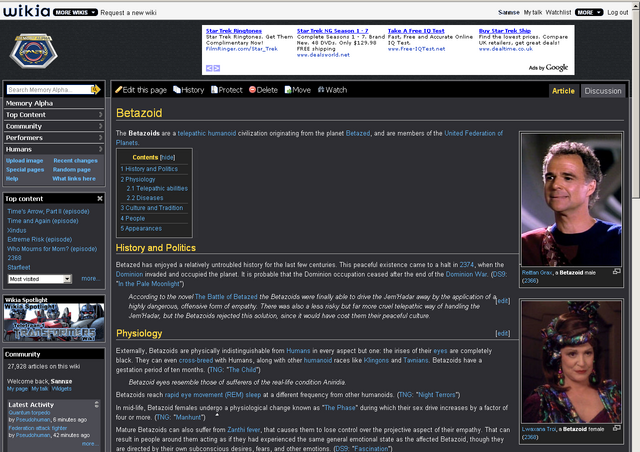Image resolution: width=640 pixels, height=452 pixels.
Task: Click the Lwaxana Troi portrait thumbnail
Action: [571, 362]
